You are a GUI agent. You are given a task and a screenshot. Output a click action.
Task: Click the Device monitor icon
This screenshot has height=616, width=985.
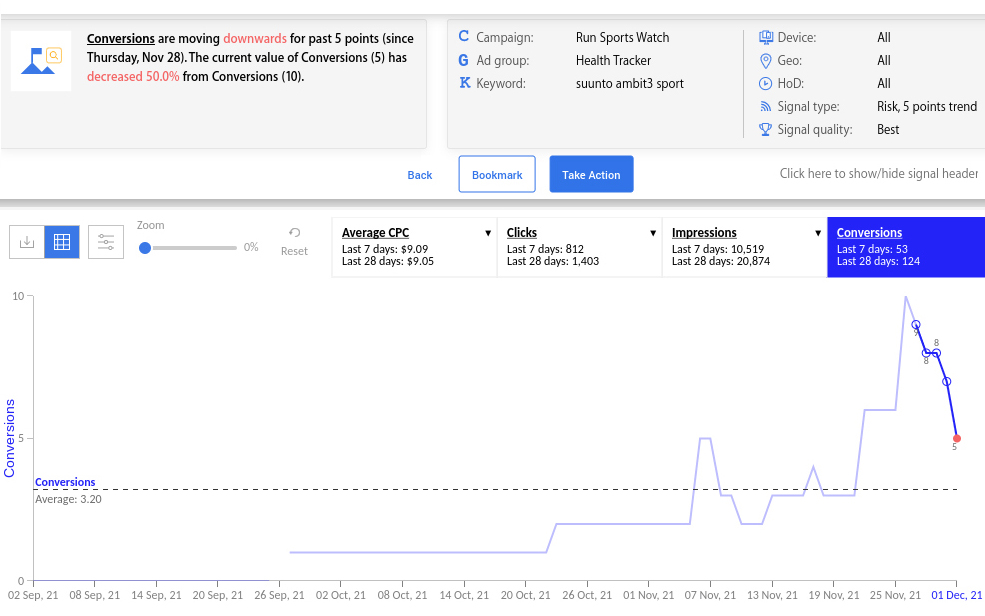click(x=766, y=38)
